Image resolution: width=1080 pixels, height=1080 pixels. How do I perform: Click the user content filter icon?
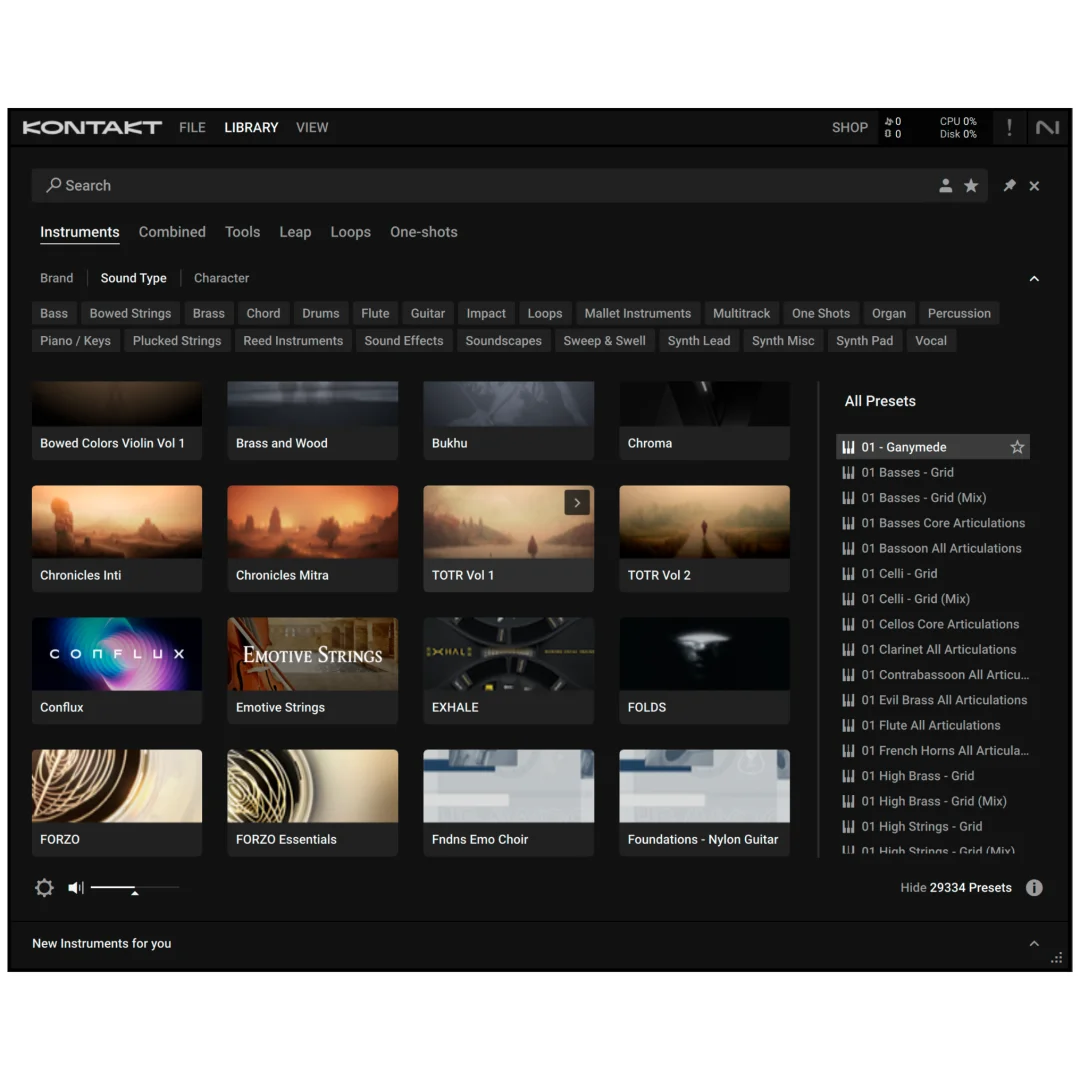[945, 186]
